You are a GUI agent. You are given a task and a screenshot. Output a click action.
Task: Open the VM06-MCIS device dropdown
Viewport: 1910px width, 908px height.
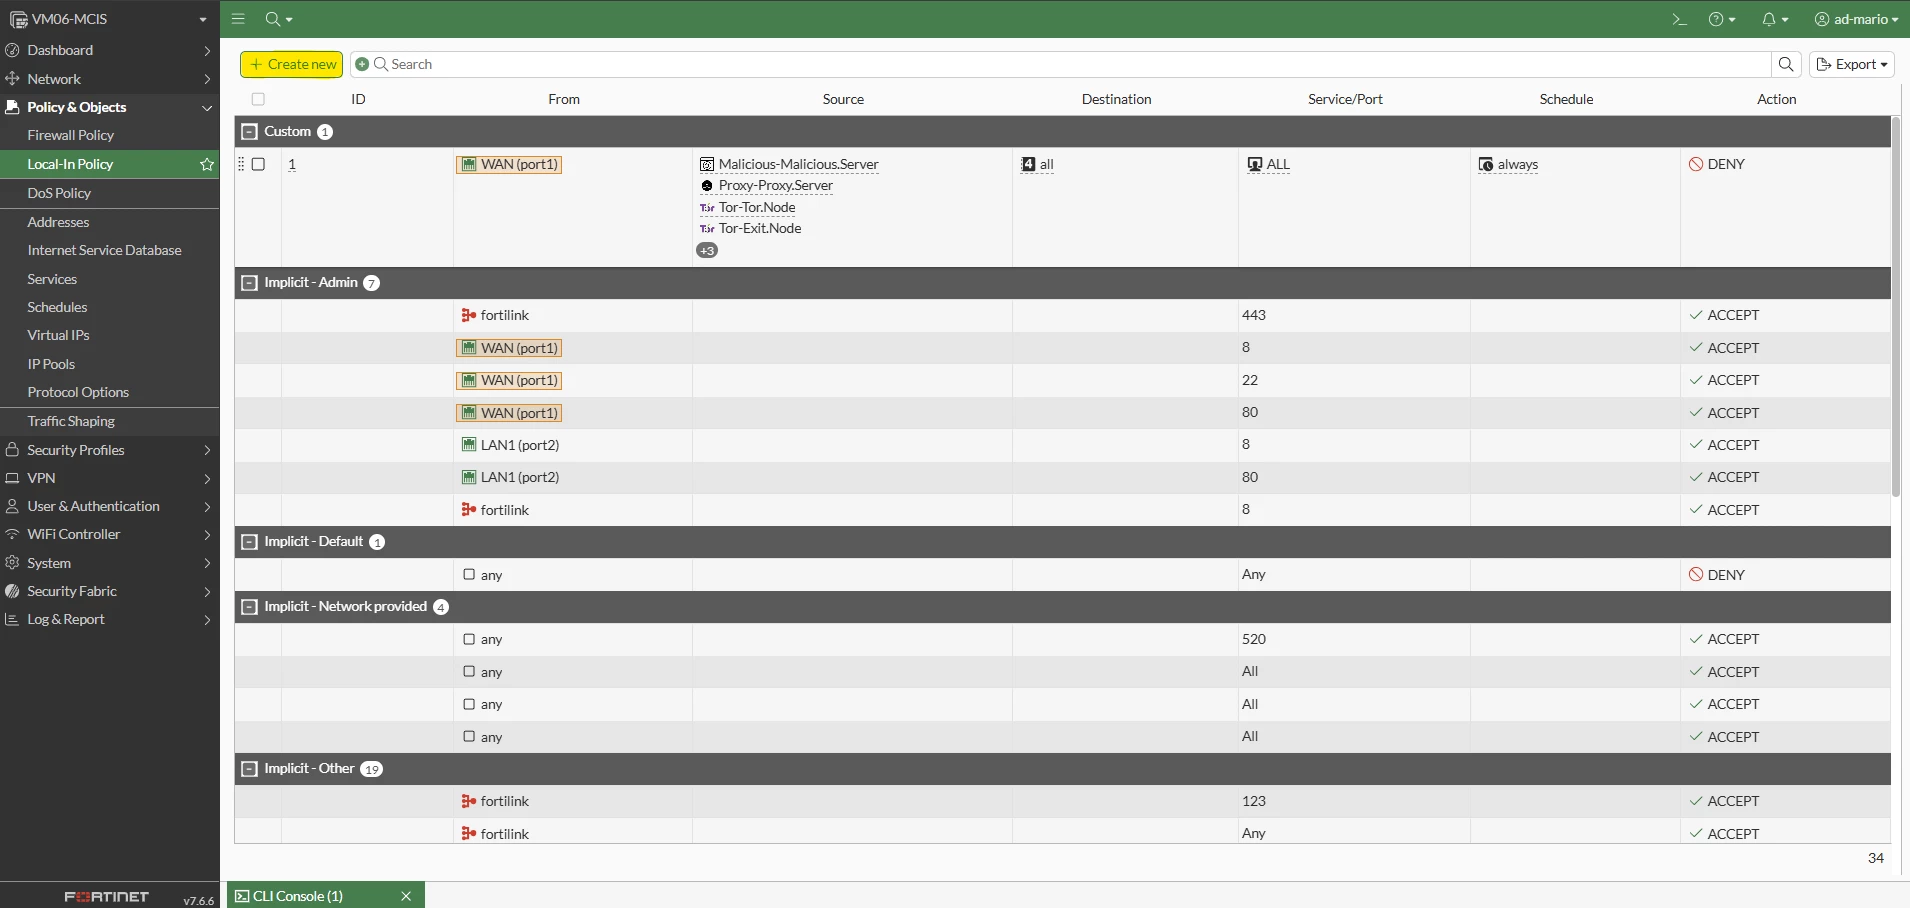(x=109, y=19)
